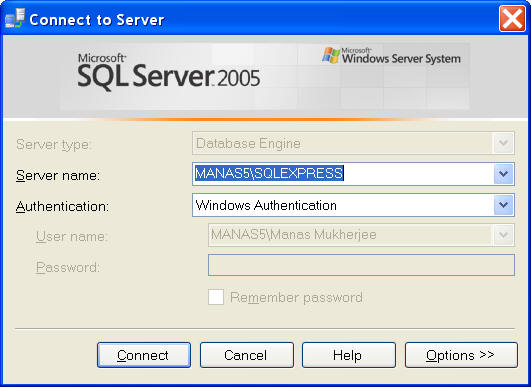This screenshot has height=387, width=531.
Task: Click the Microsoft SQL Server 2005 logo
Action: (x=168, y=71)
